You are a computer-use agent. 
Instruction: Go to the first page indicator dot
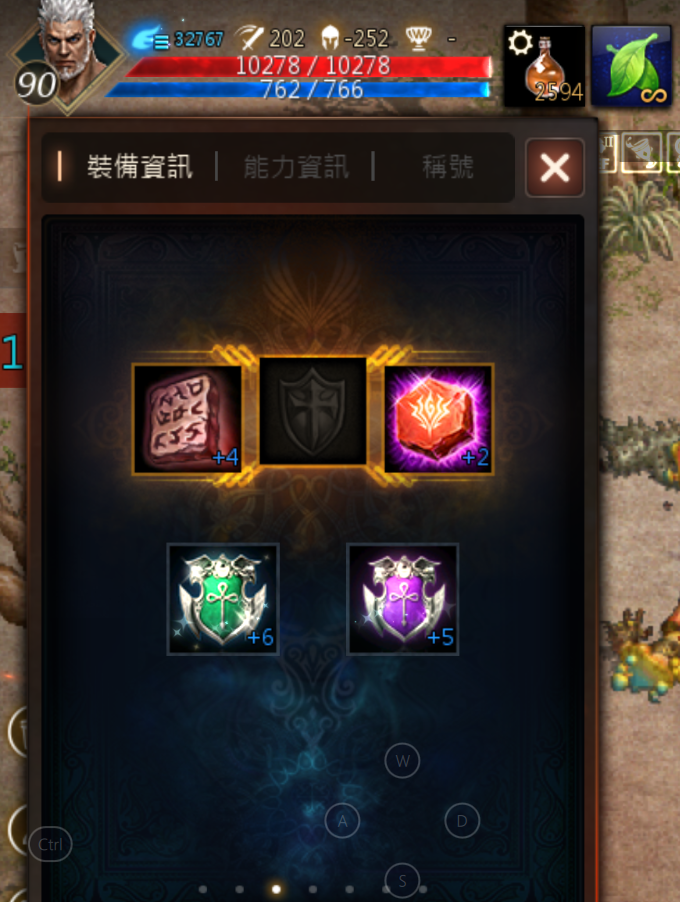coord(203,889)
